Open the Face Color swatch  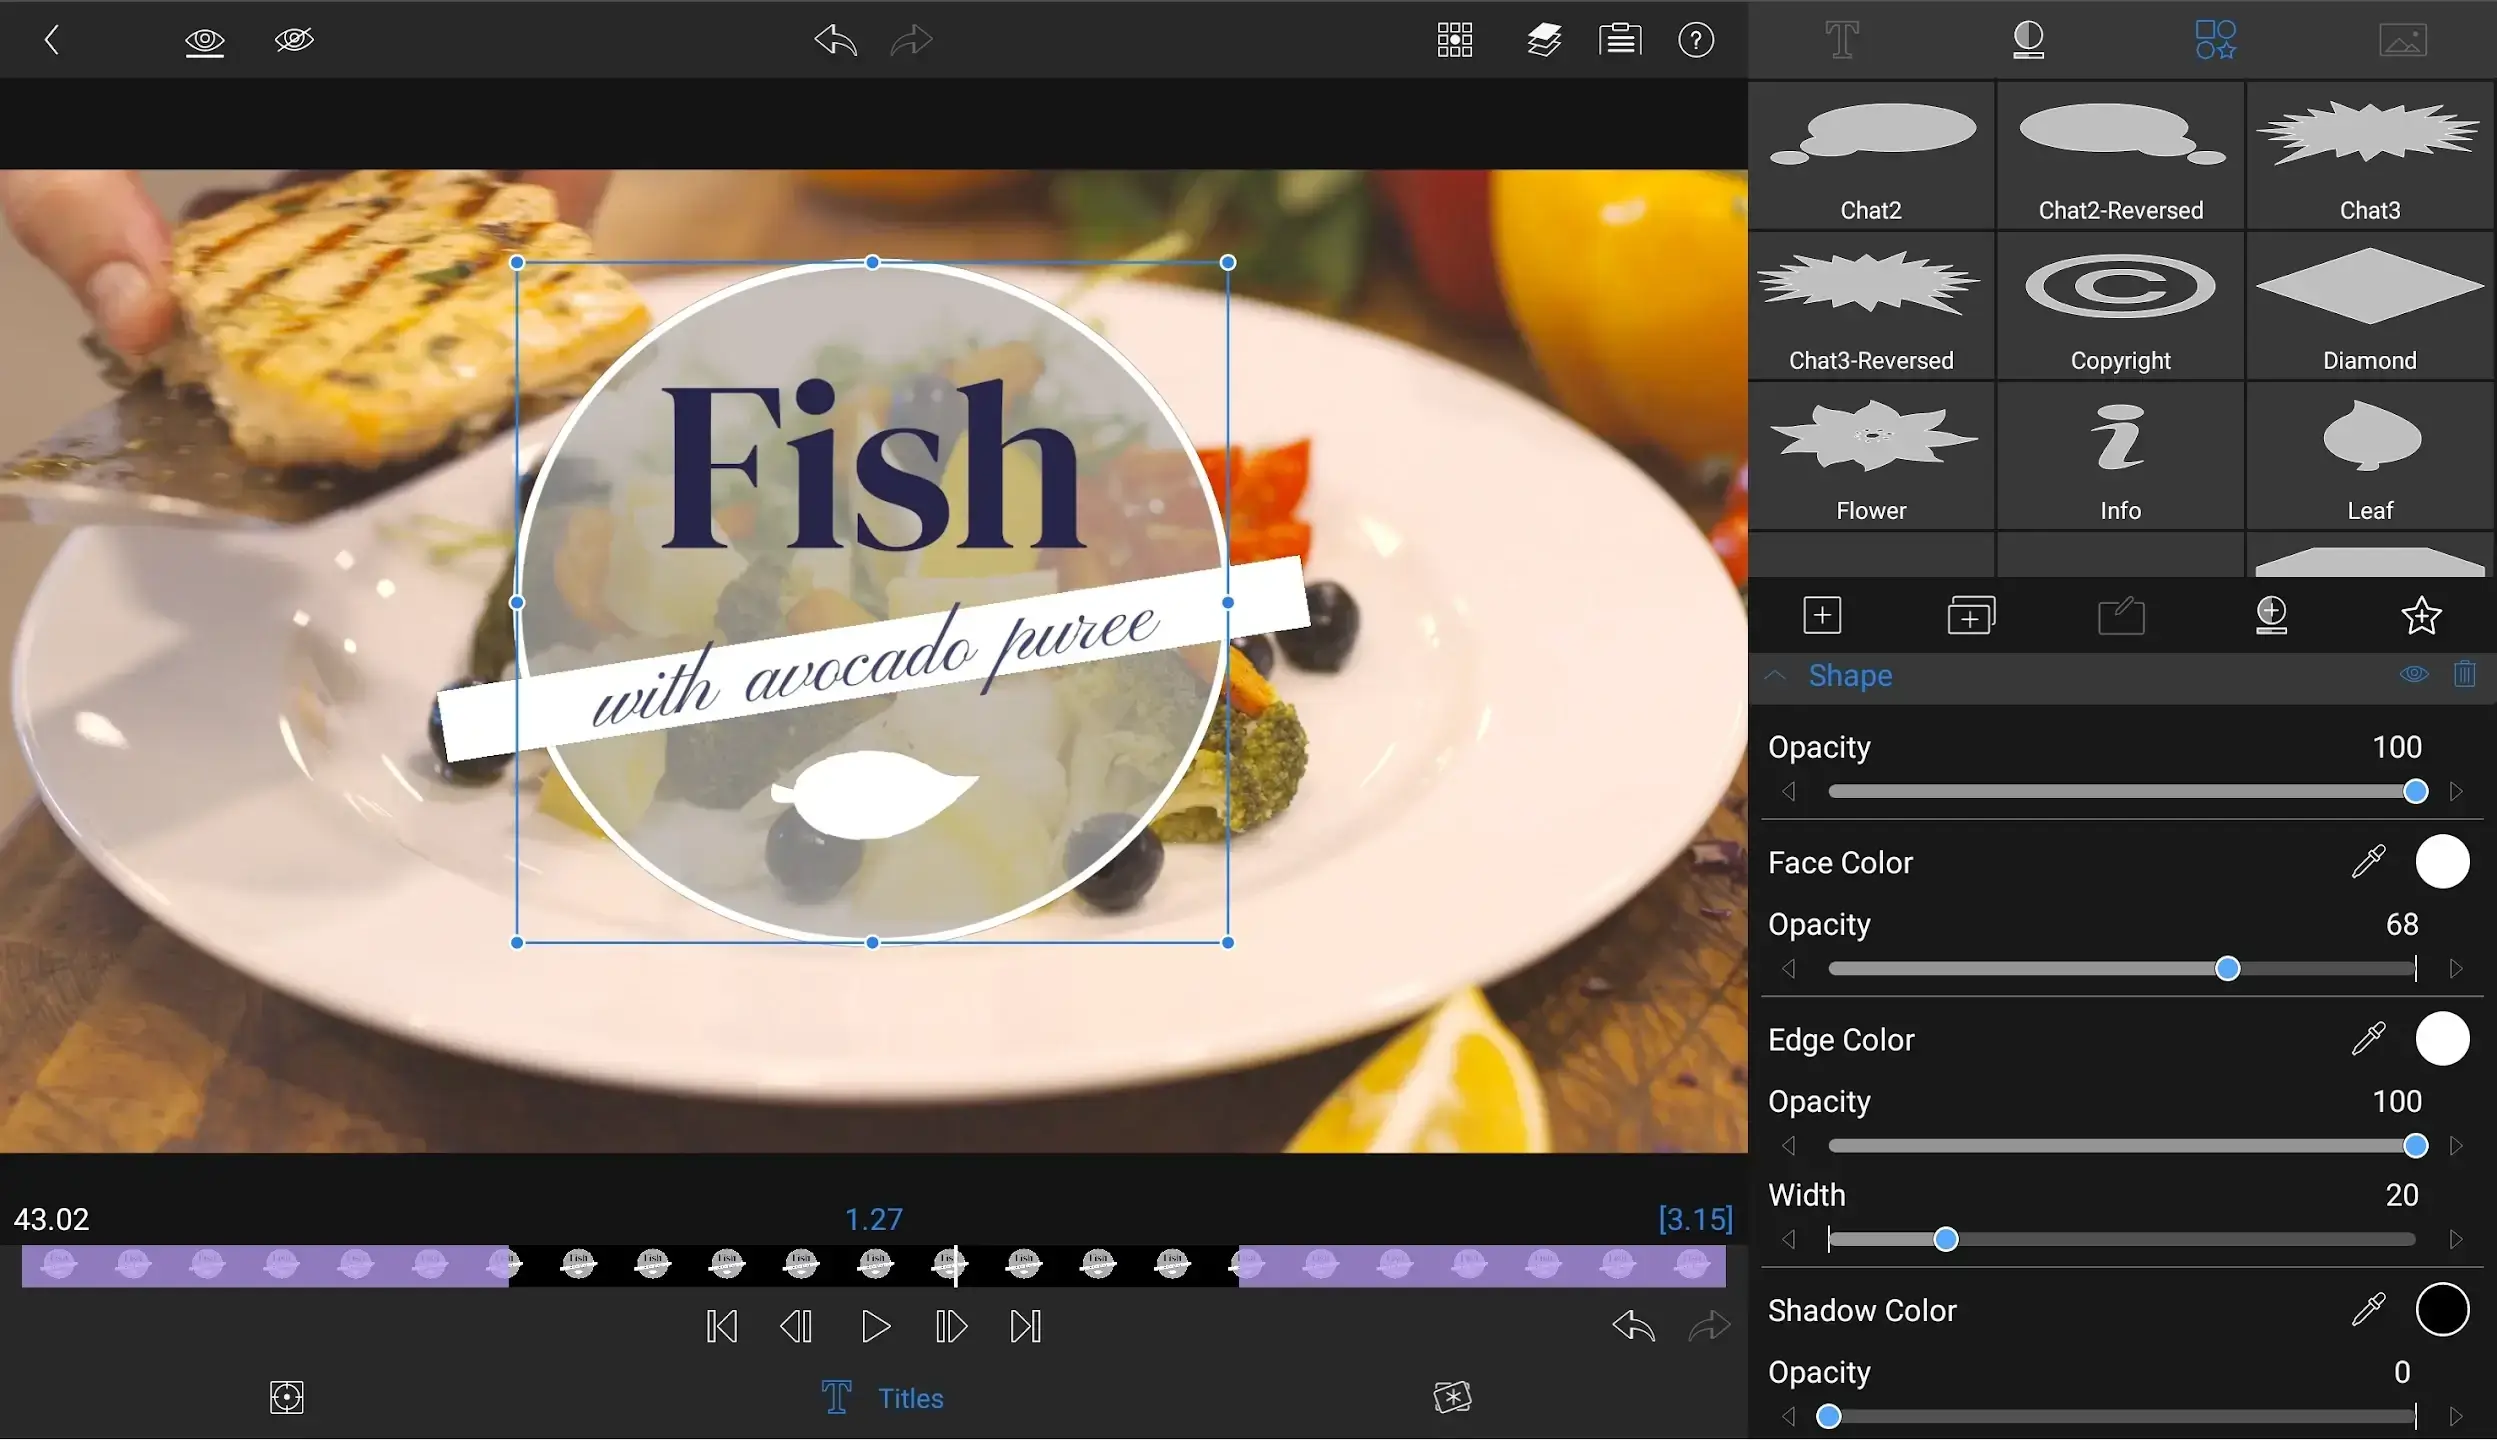click(x=2443, y=861)
